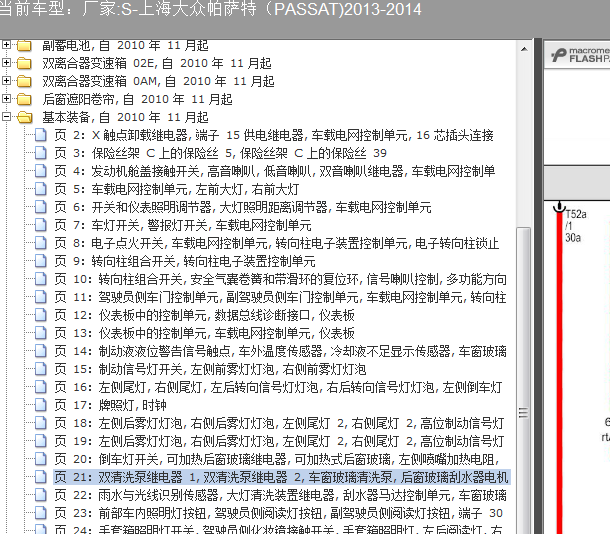
Task: Click page icon for 页 7
Action: [x=40, y=225]
